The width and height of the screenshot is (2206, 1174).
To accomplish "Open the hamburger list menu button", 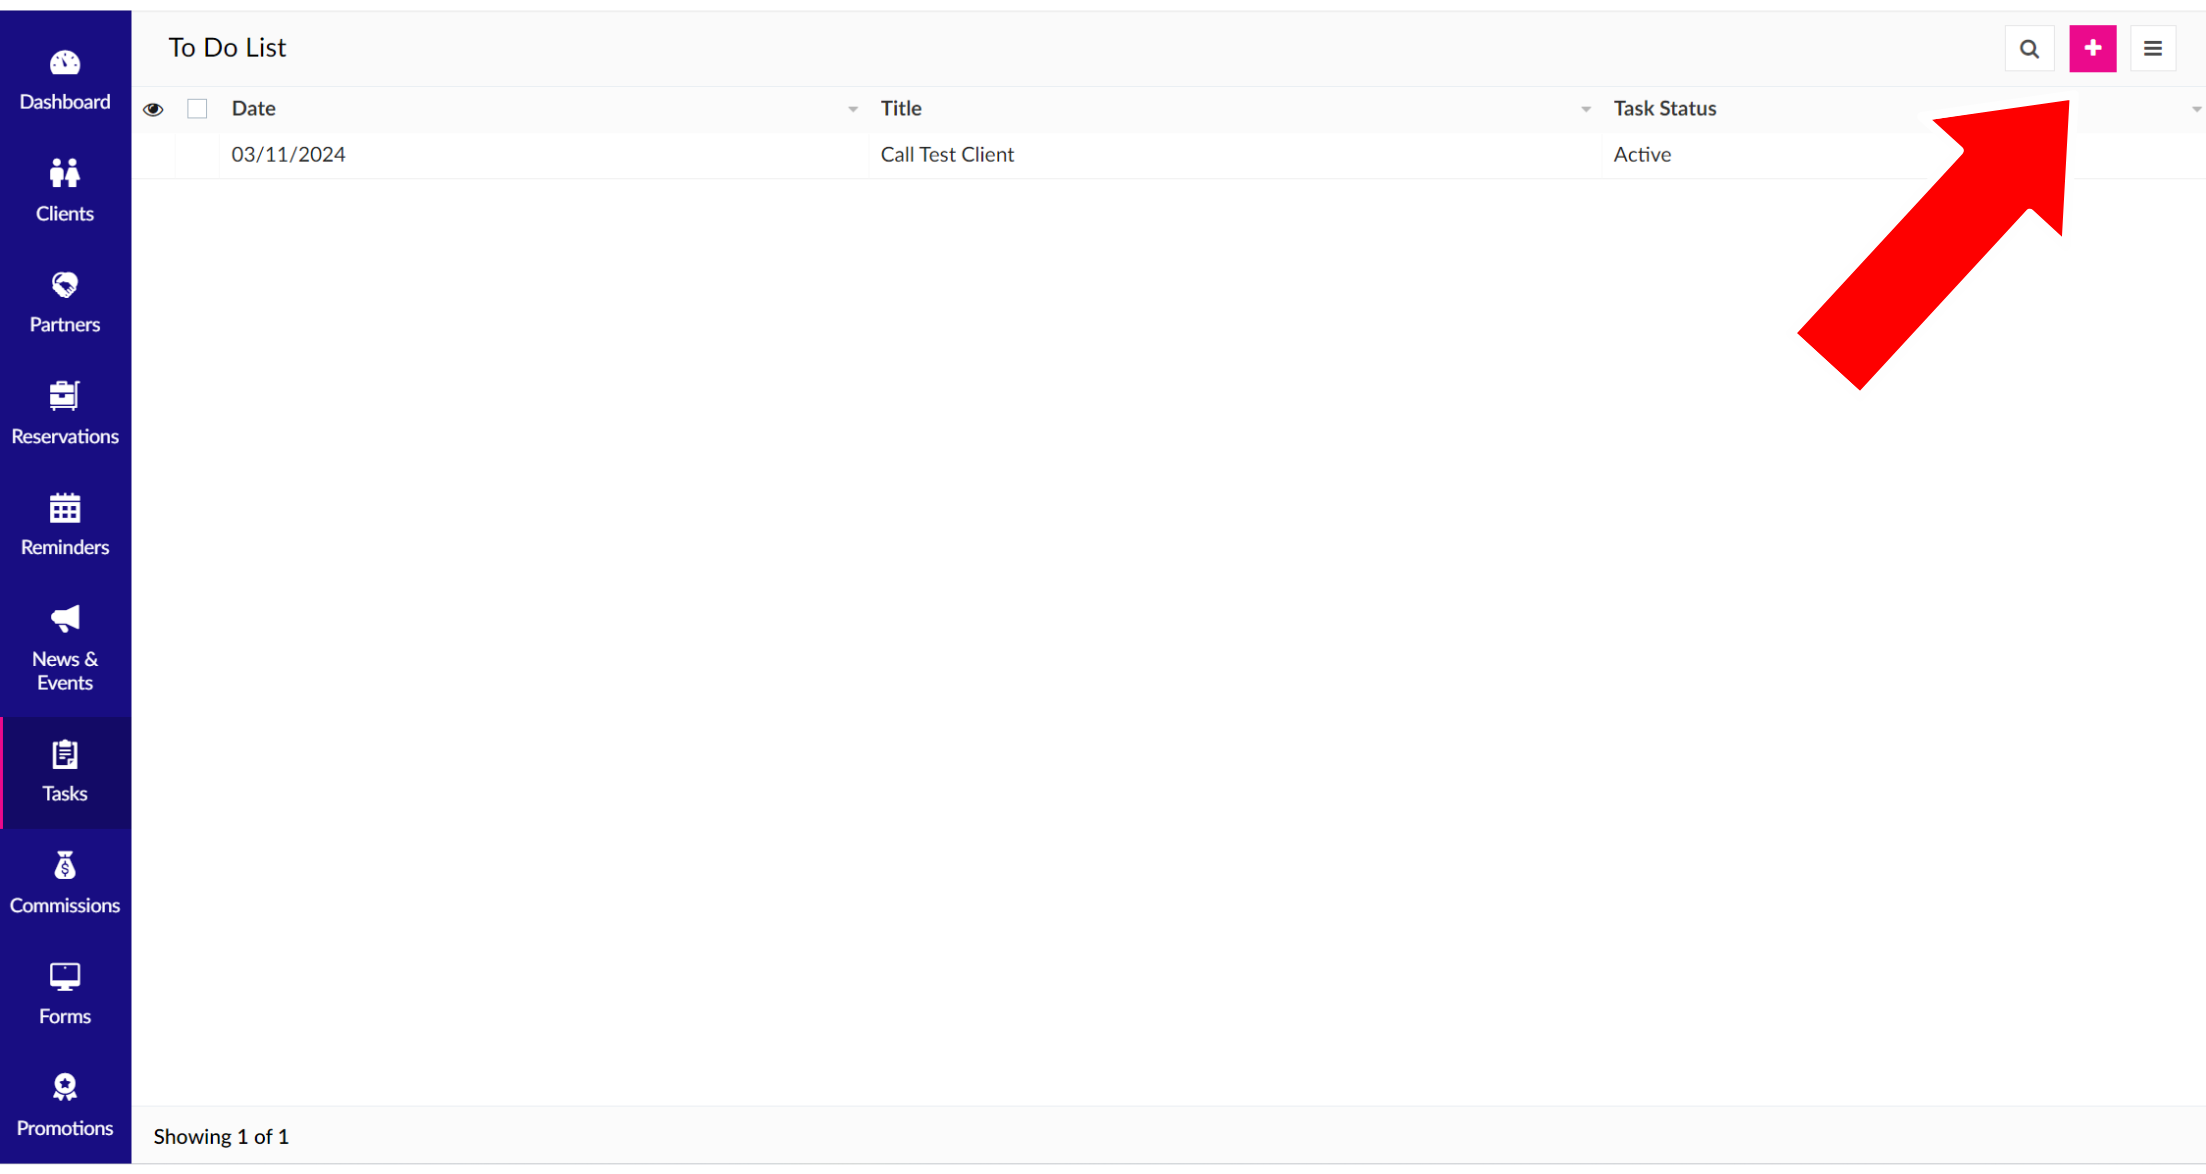I will [2153, 49].
